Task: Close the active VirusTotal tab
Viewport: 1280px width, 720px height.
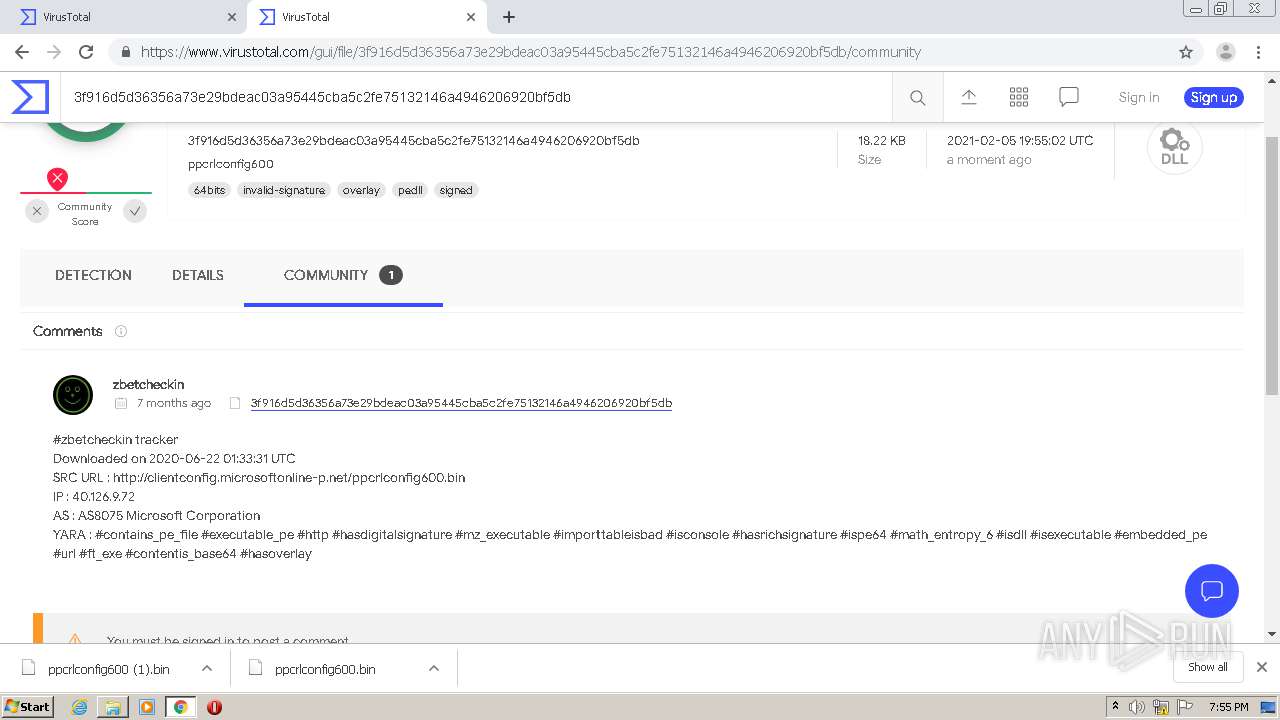Action: point(471,17)
